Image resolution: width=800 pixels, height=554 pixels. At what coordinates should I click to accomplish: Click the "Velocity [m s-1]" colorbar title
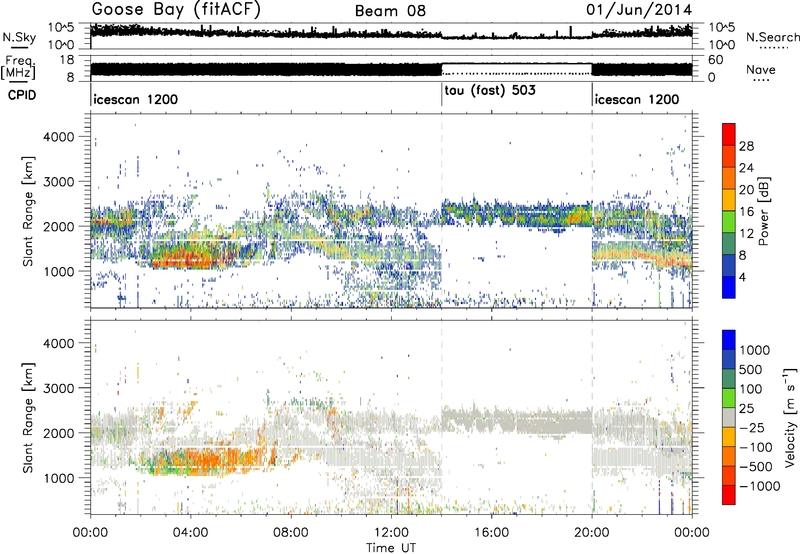(790, 417)
